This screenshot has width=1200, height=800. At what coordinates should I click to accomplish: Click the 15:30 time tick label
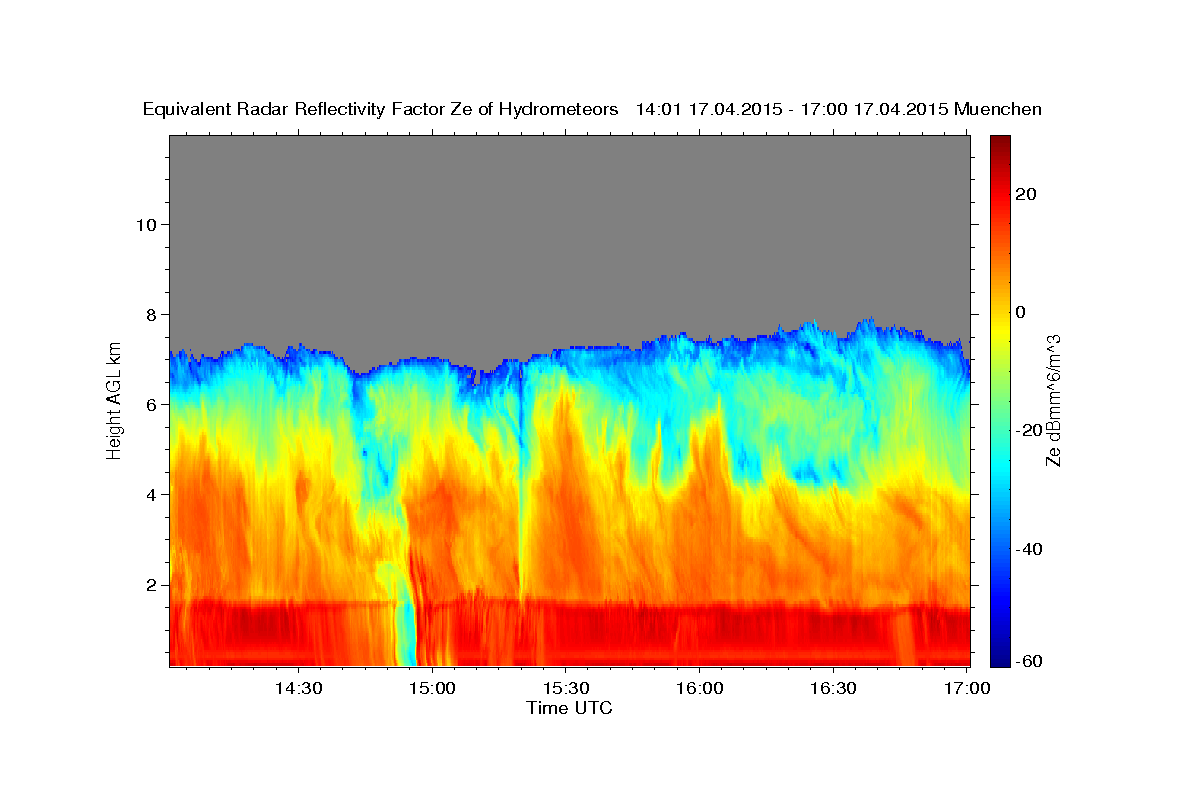(566, 688)
